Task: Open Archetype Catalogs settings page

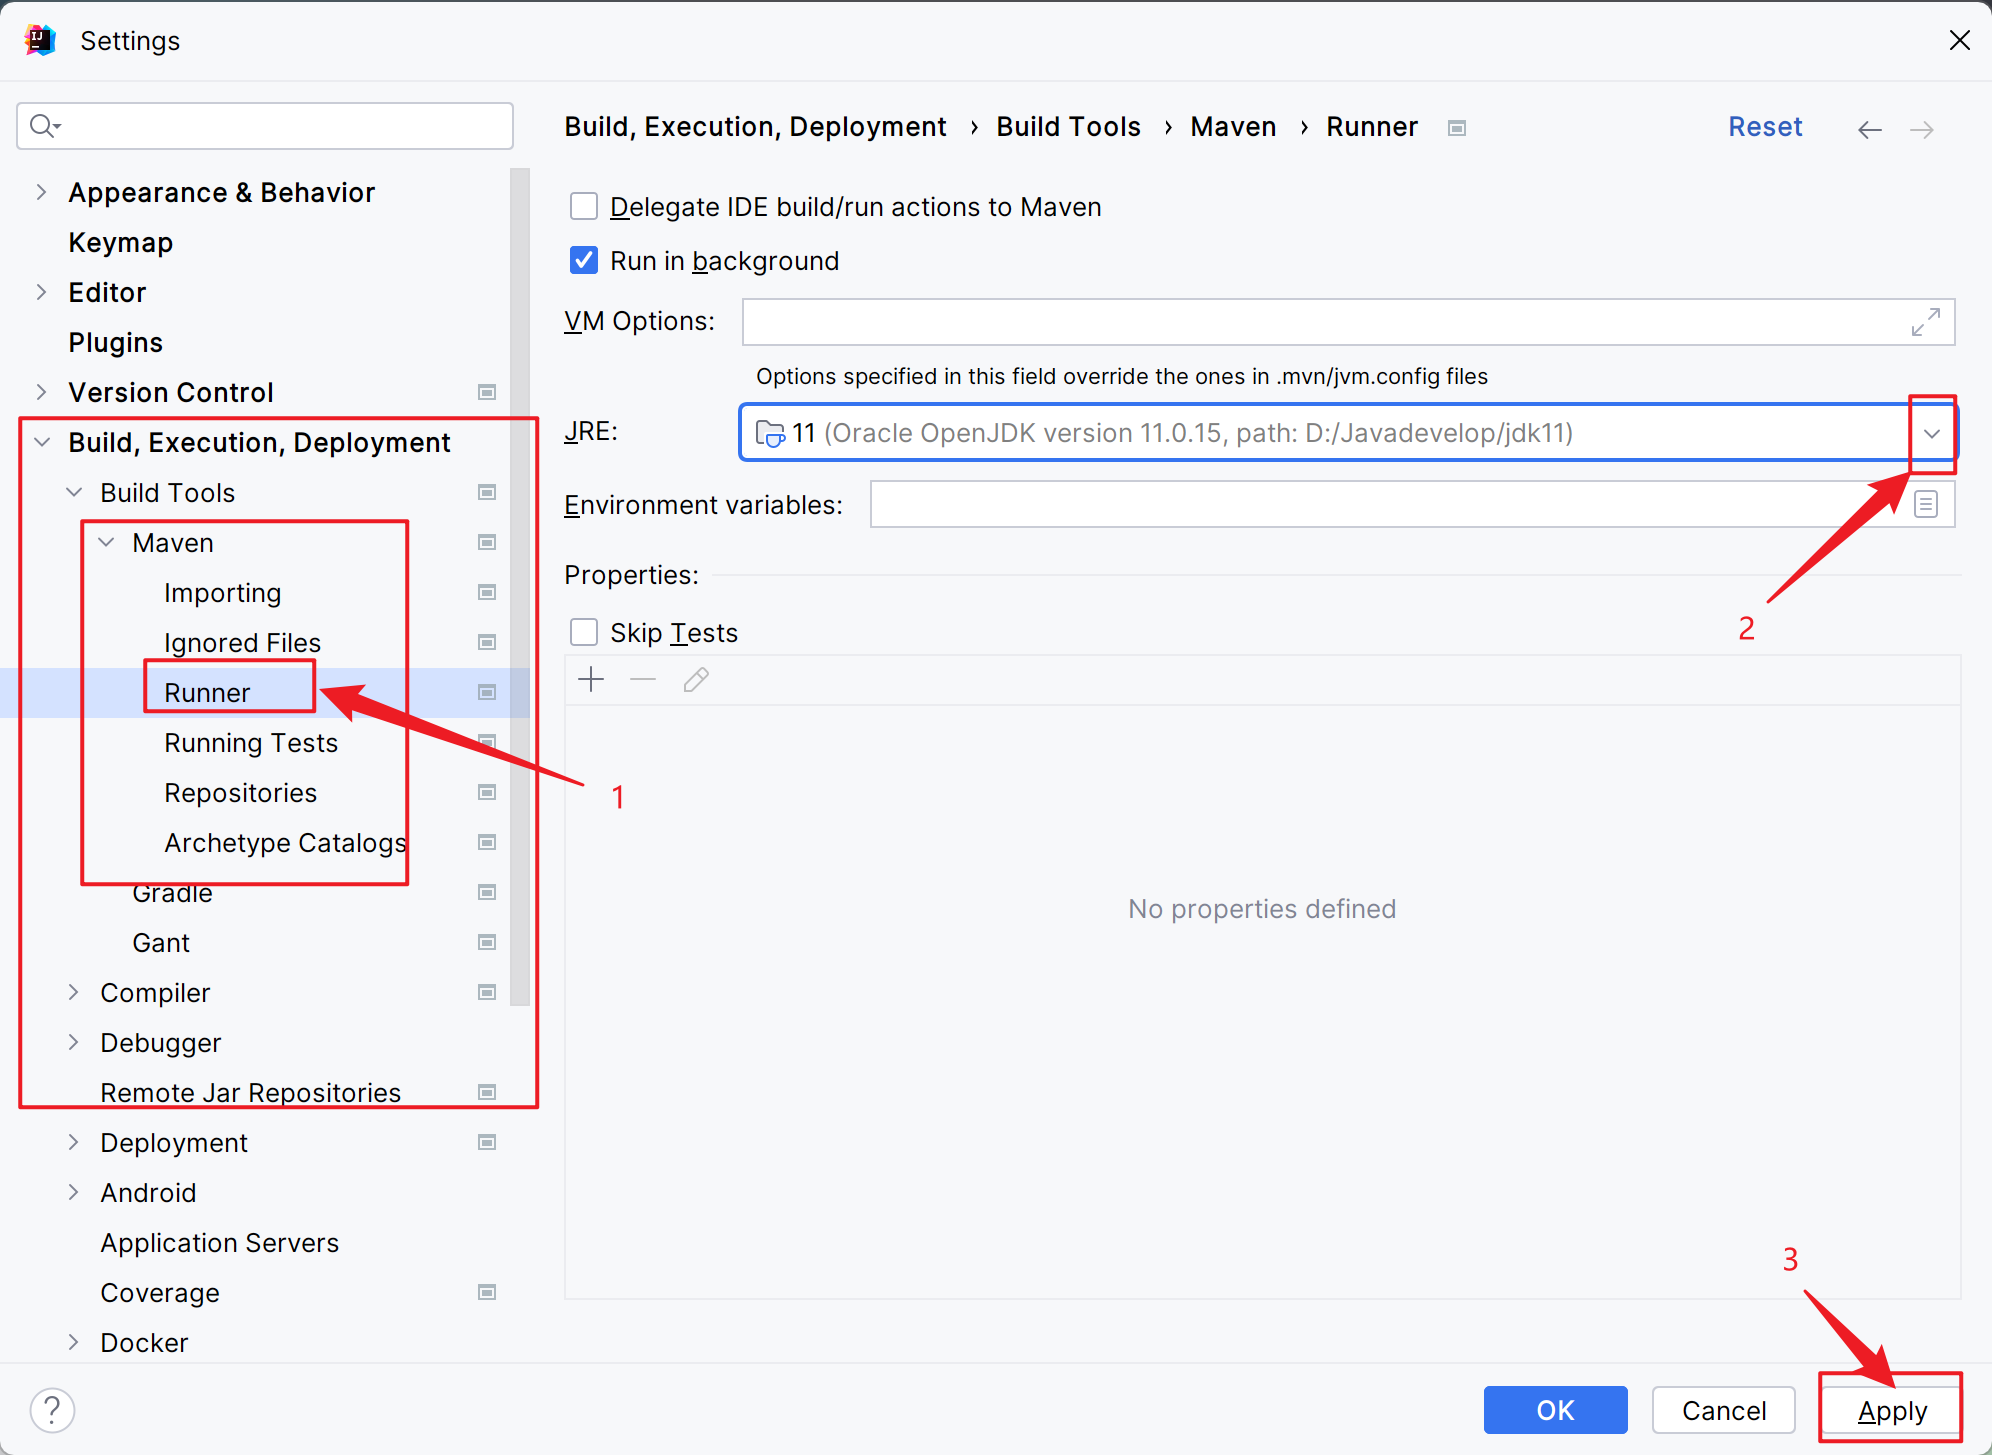Action: 285,842
